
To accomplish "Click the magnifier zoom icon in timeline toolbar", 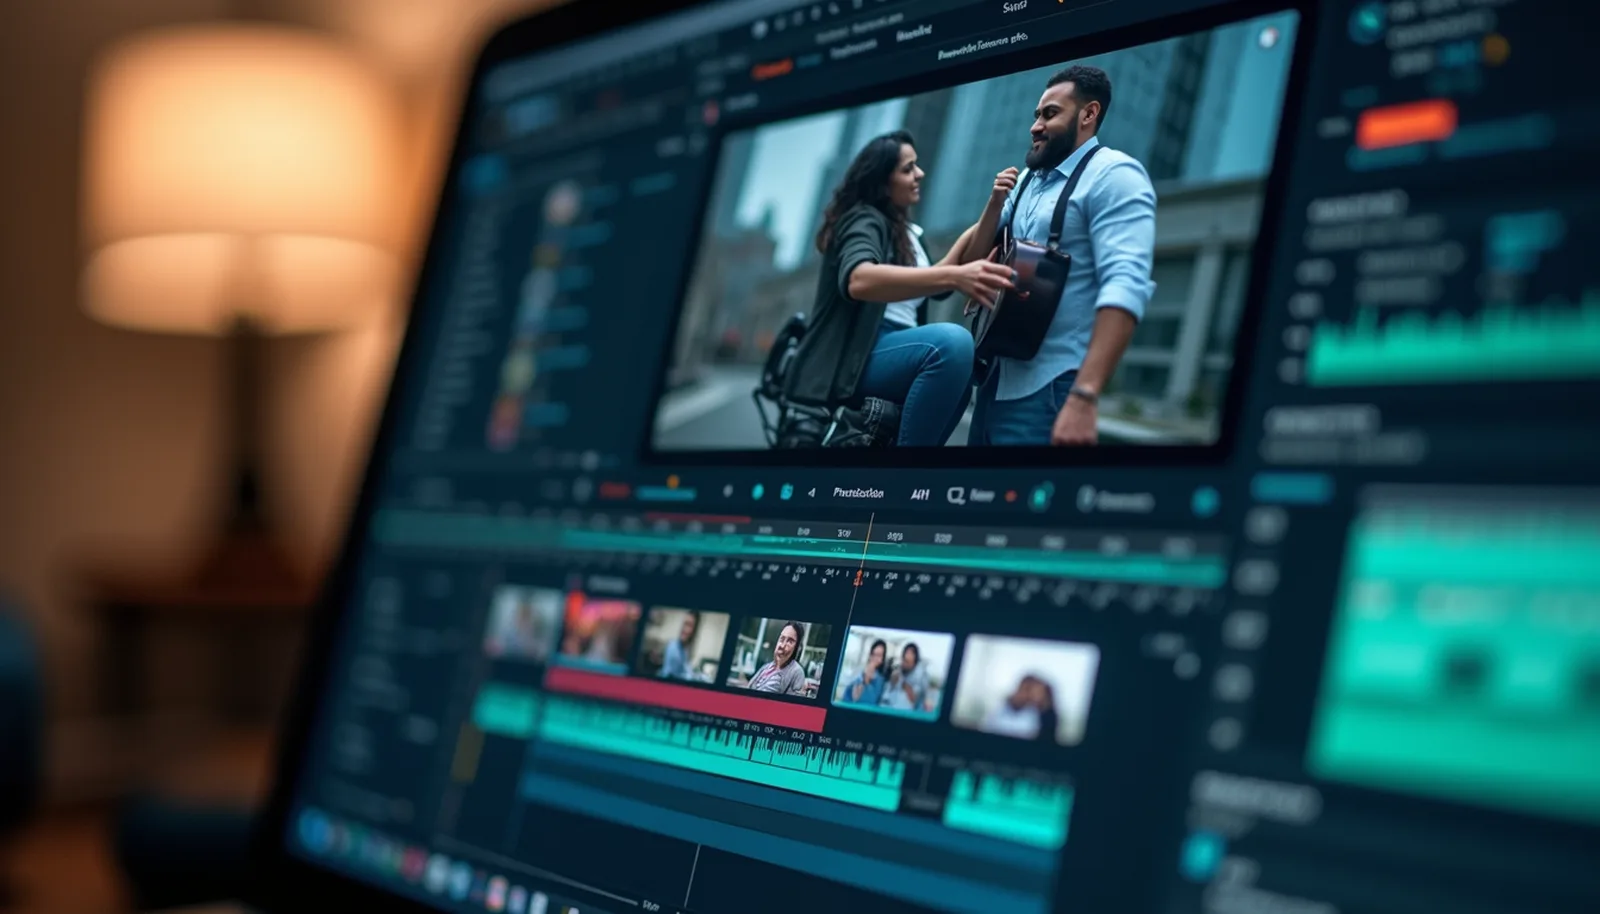I will pyautogui.click(x=955, y=495).
